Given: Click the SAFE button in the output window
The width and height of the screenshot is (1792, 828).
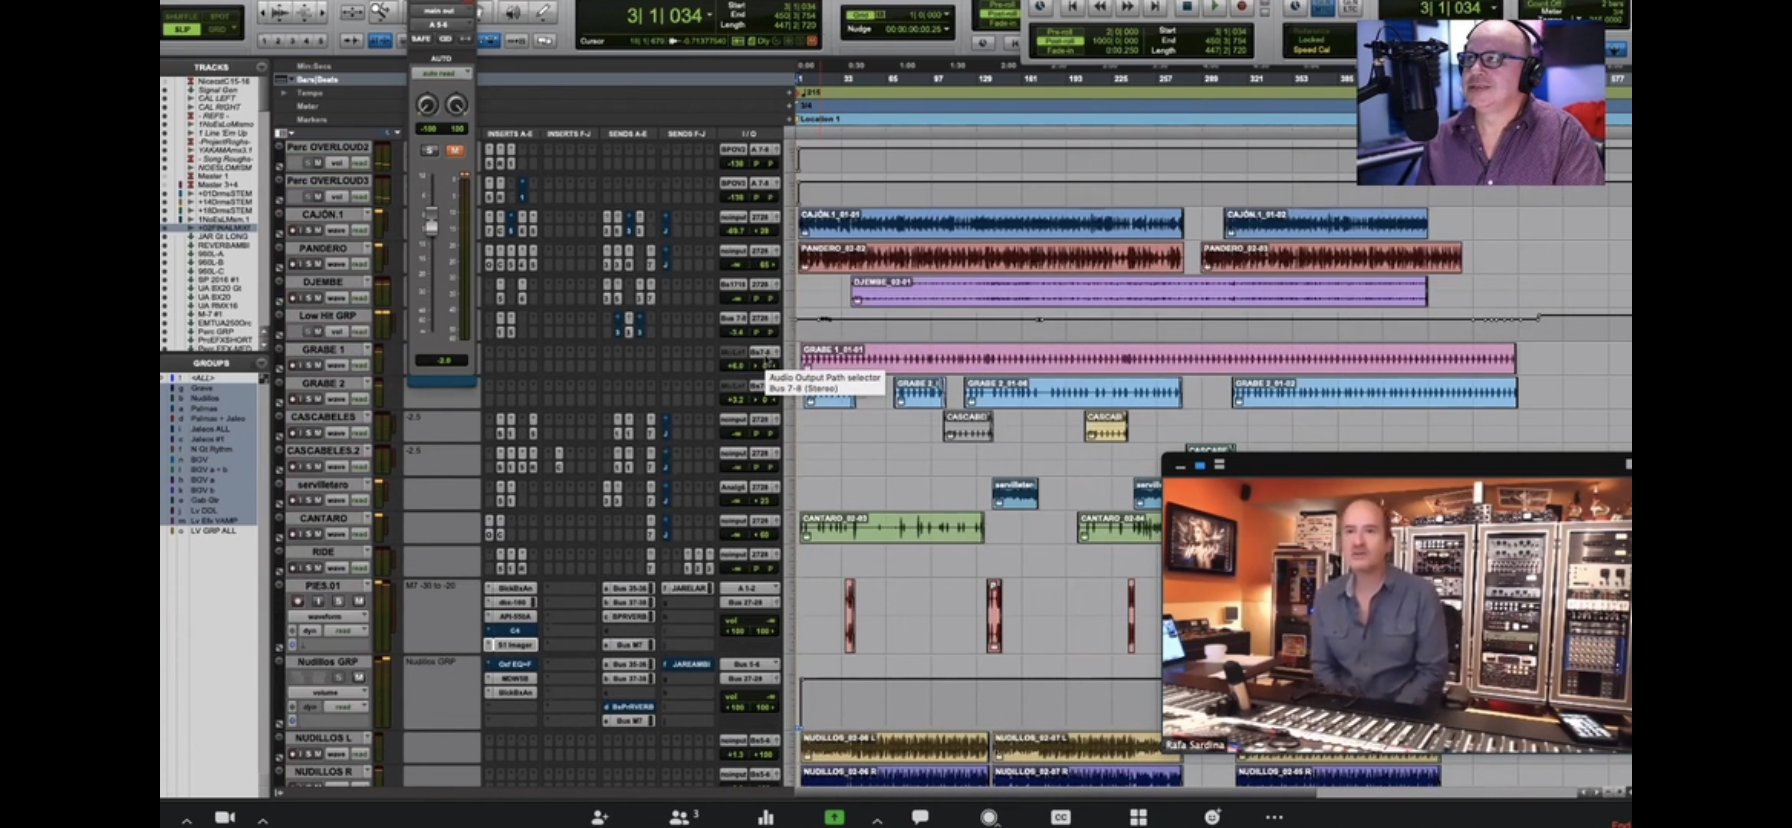Looking at the screenshot, I should click(421, 39).
